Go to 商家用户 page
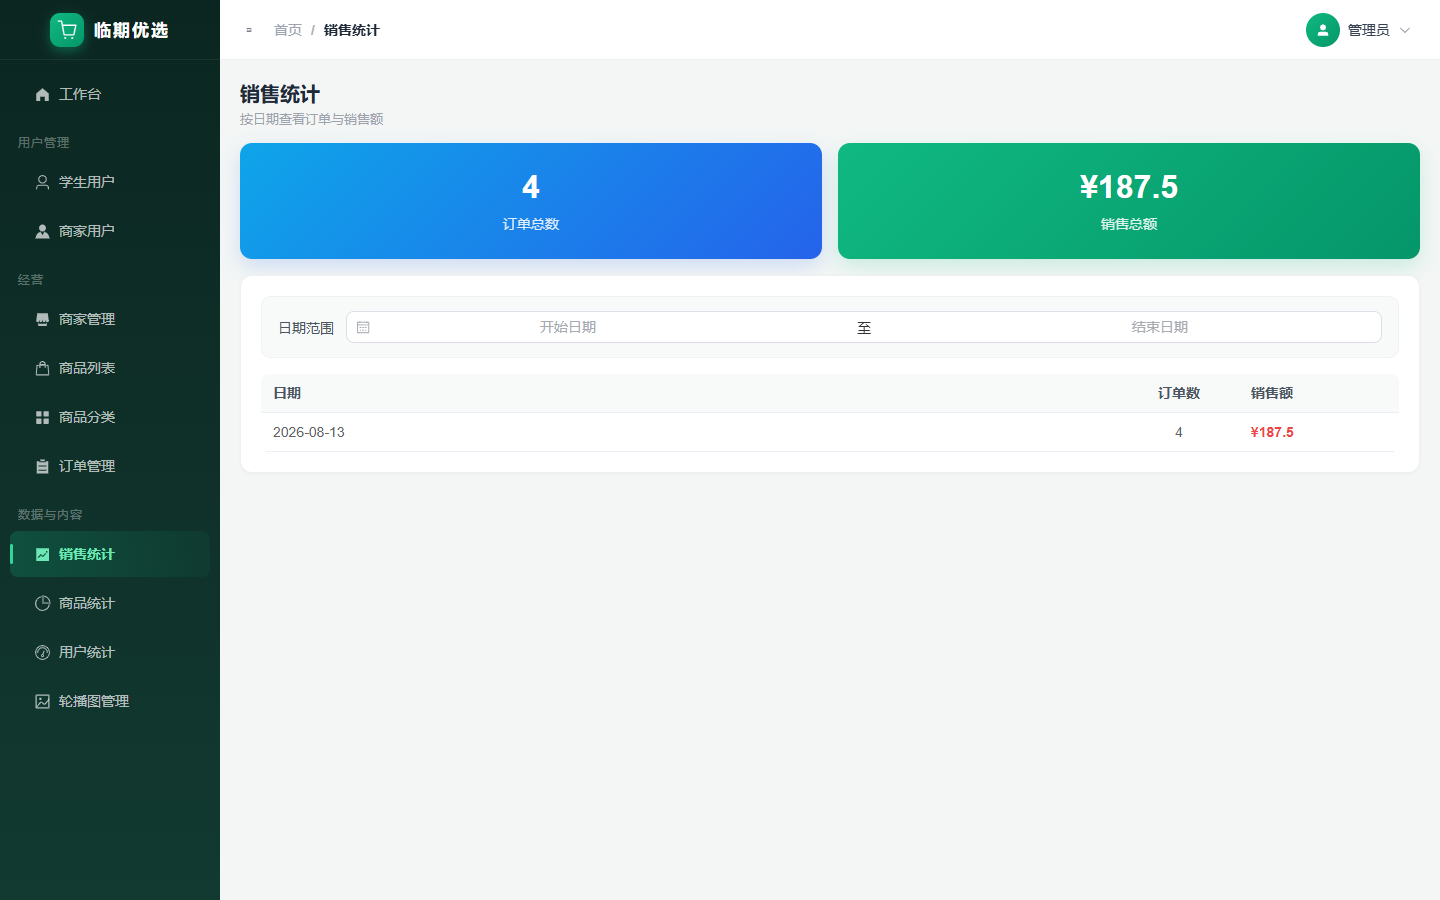This screenshot has width=1440, height=900. tap(110, 231)
